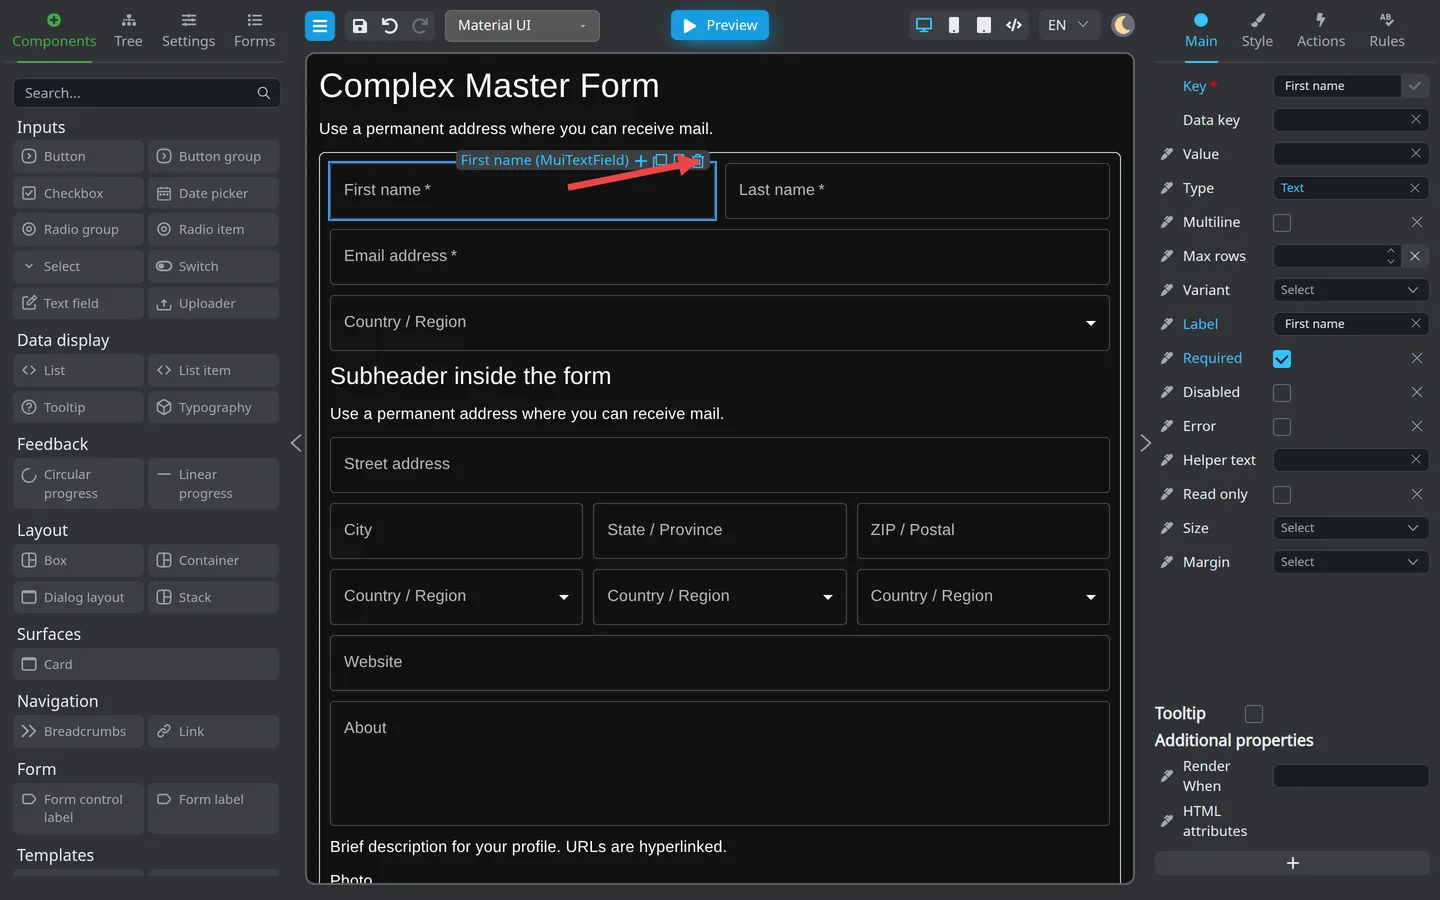
Task: Click the pencil icon beside Margin
Action: click(x=1167, y=562)
